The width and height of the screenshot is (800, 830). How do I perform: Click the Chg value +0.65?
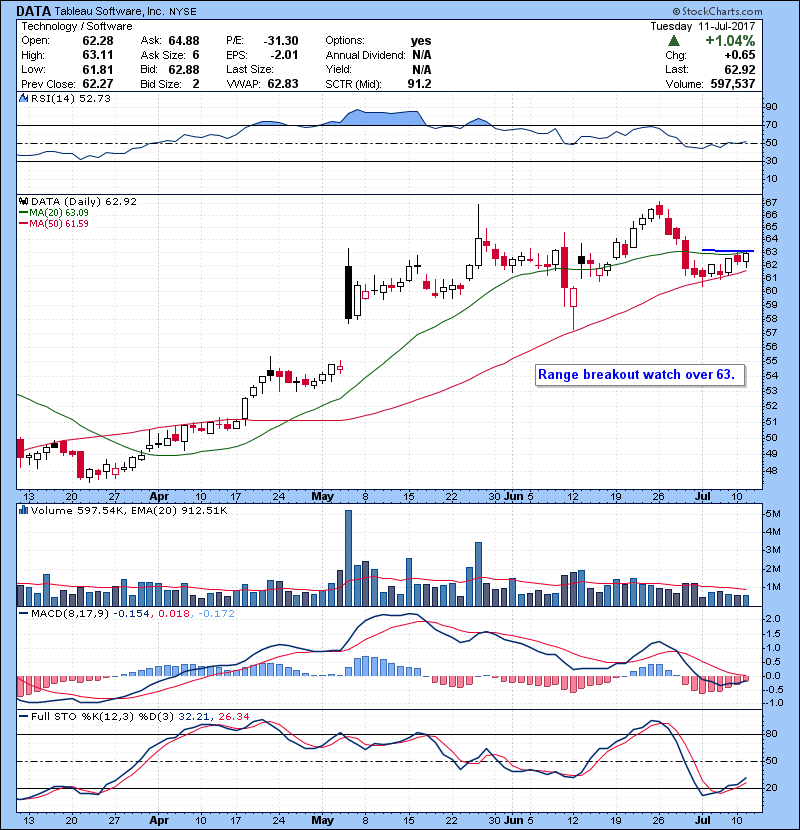coord(740,55)
